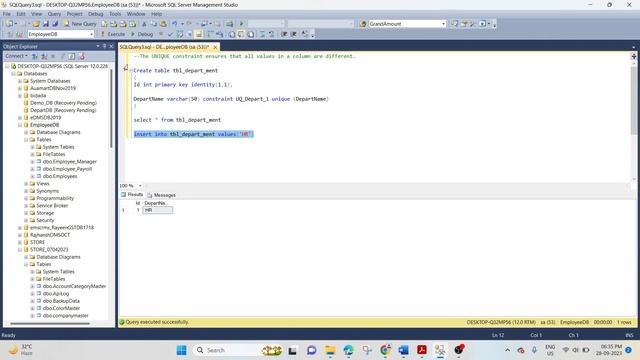
Task: Click the Open File folder icon
Action: point(36,24)
